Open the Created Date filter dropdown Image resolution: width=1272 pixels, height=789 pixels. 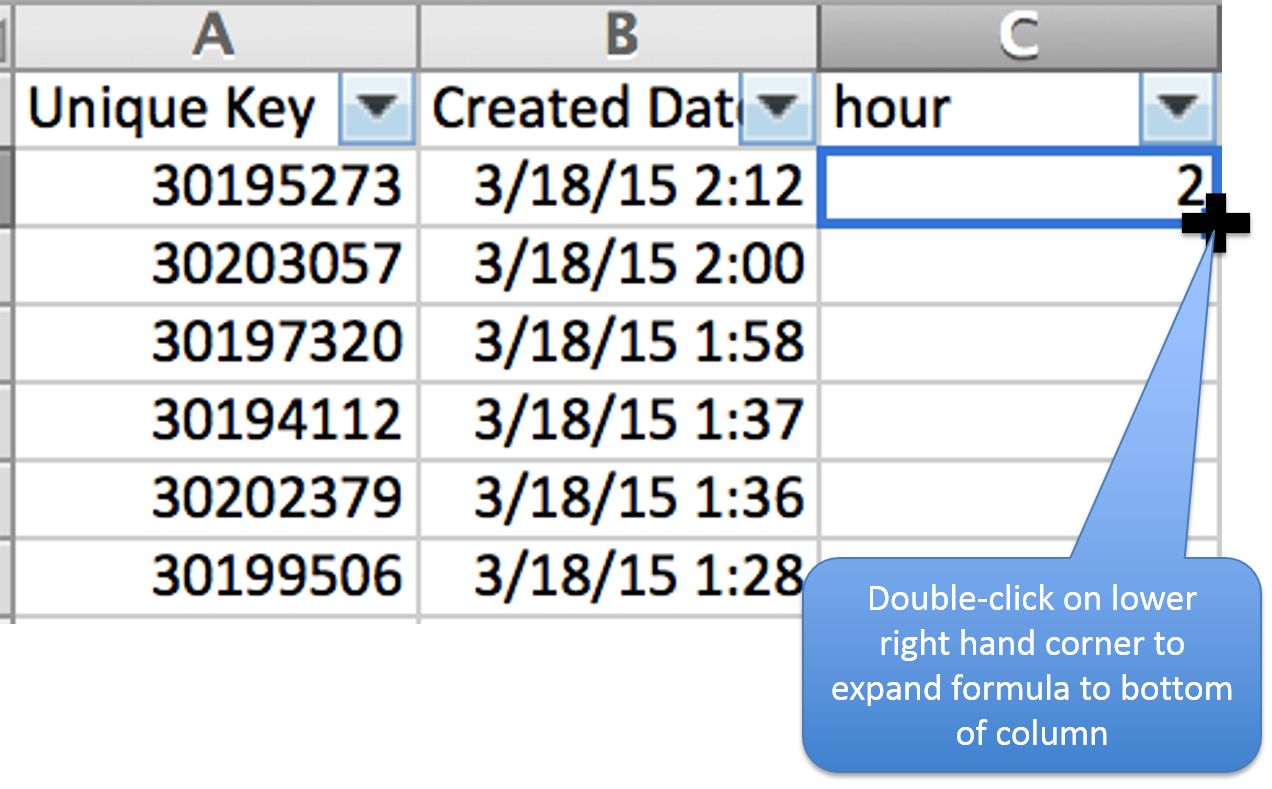(x=778, y=106)
